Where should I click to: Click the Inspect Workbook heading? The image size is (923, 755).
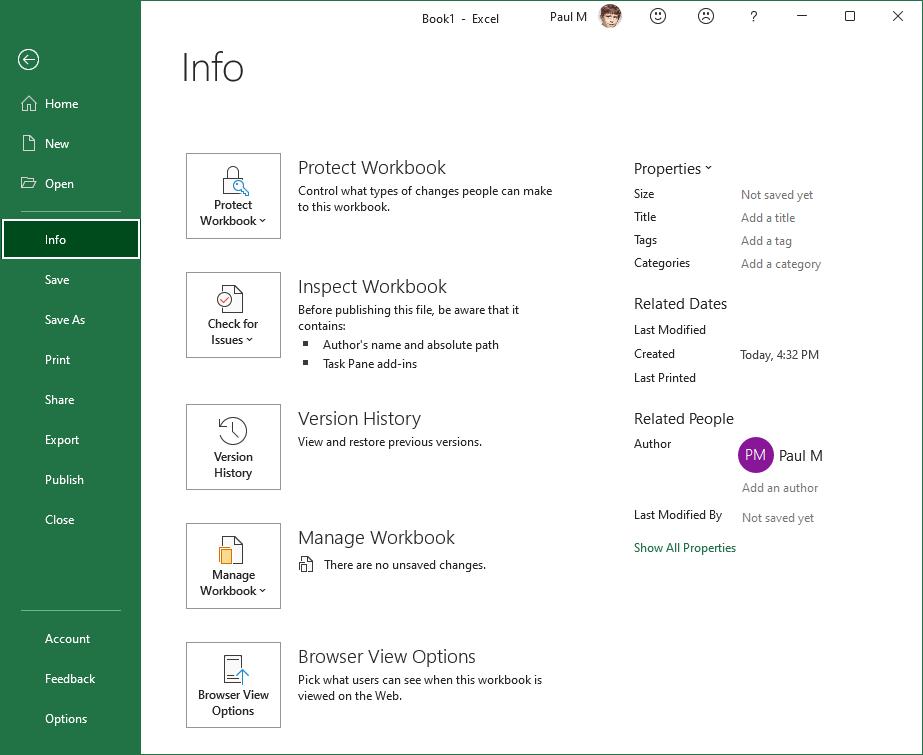(x=372, y=287)
